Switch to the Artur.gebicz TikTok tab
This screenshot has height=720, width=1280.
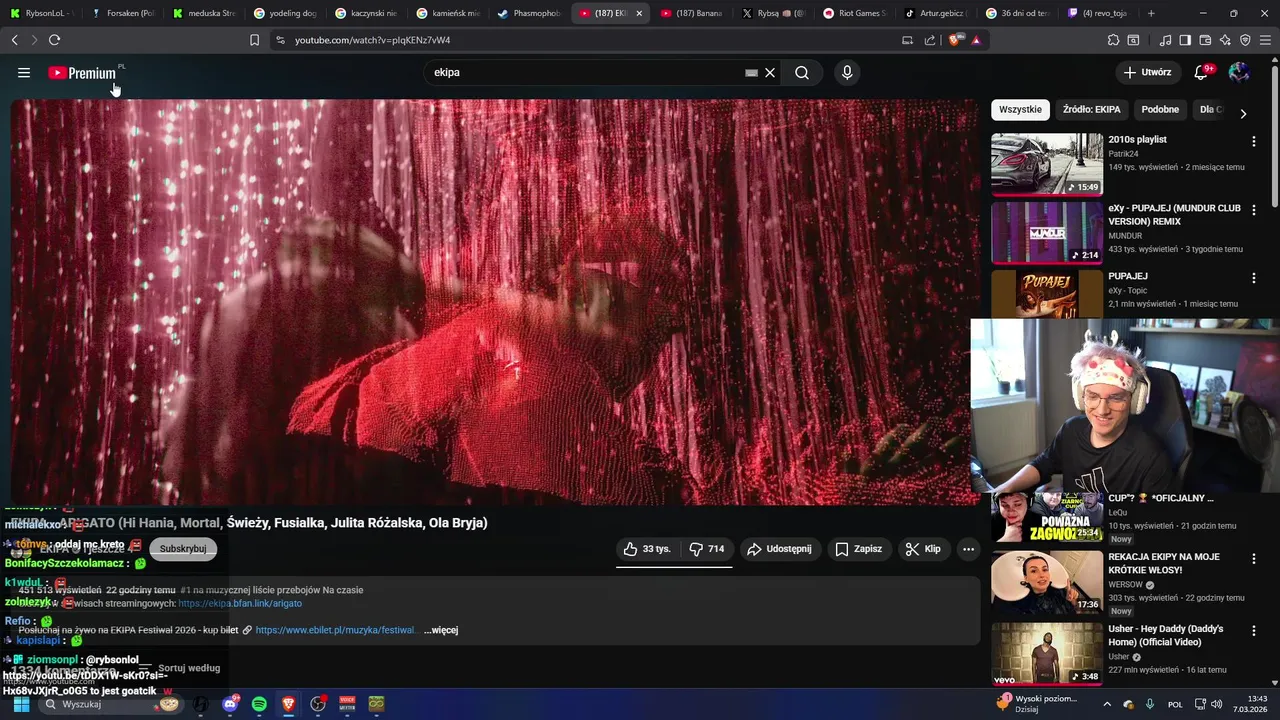936,13
